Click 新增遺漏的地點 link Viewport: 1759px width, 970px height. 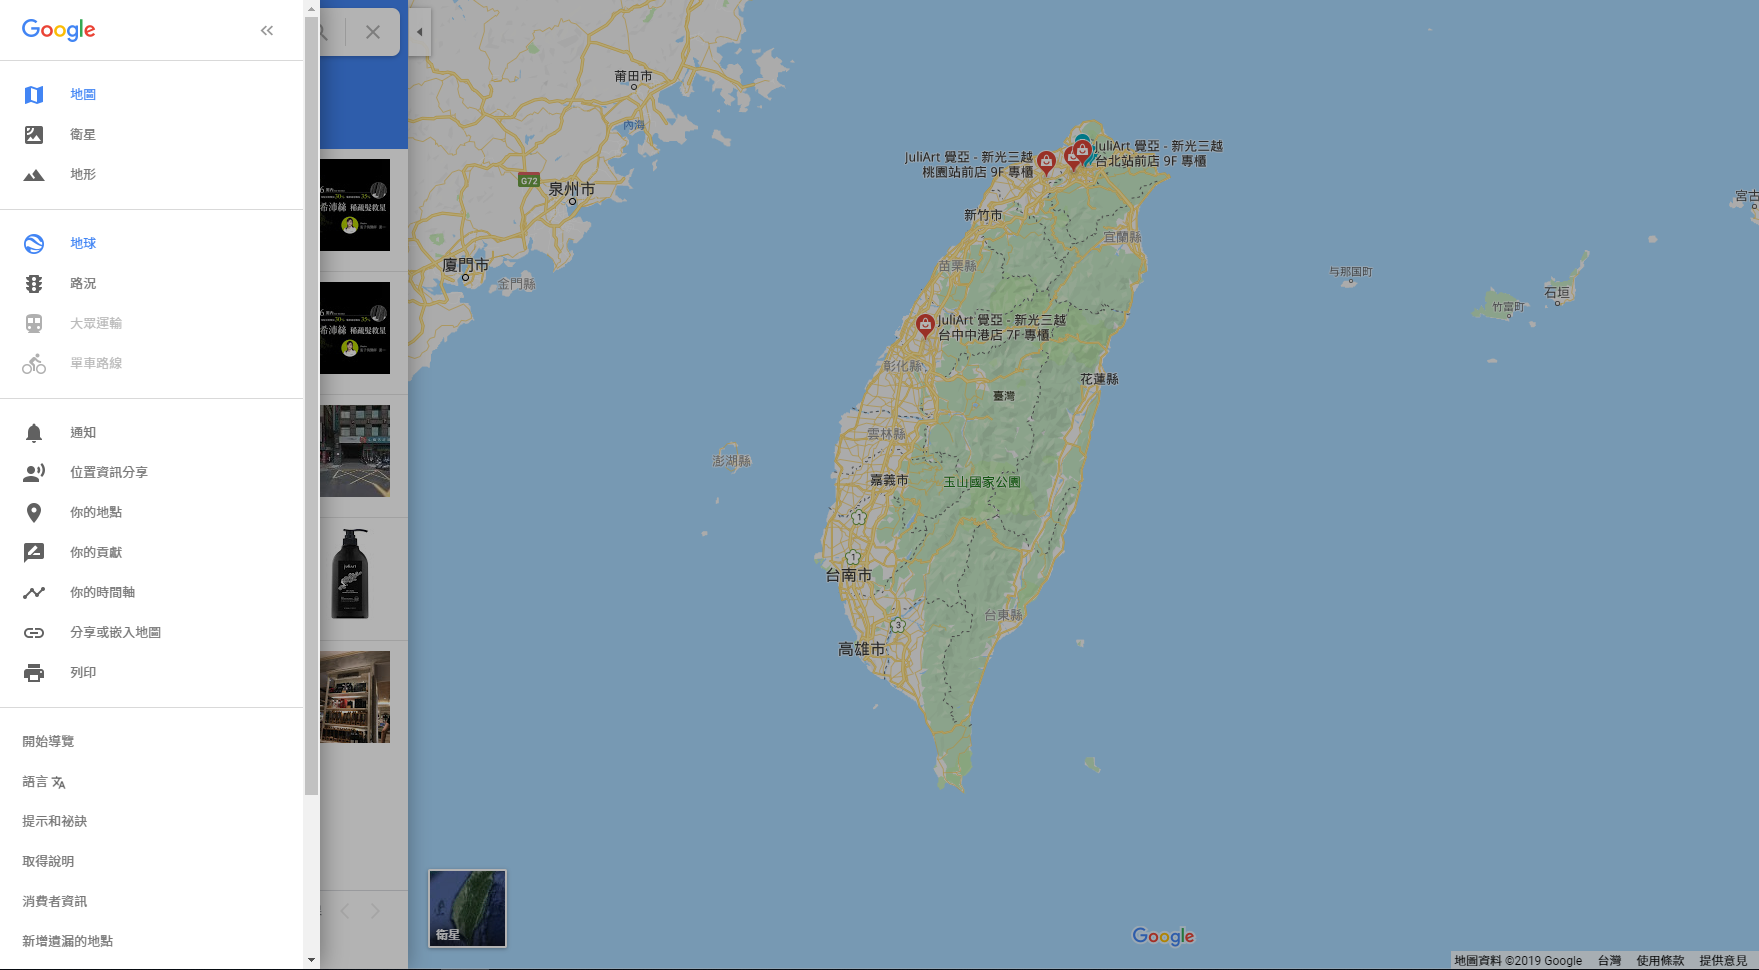(x=67, y=942)
